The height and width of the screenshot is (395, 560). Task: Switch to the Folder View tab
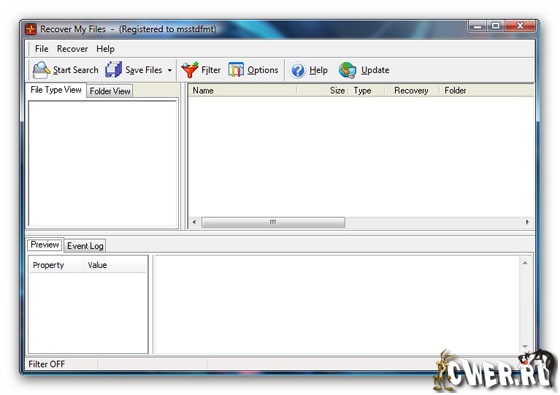(x=110, y=91)
